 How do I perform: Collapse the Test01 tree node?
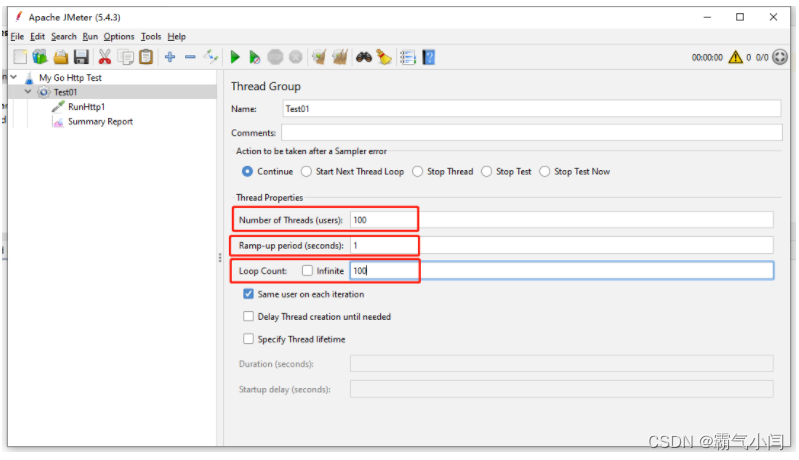click(28, 92)
